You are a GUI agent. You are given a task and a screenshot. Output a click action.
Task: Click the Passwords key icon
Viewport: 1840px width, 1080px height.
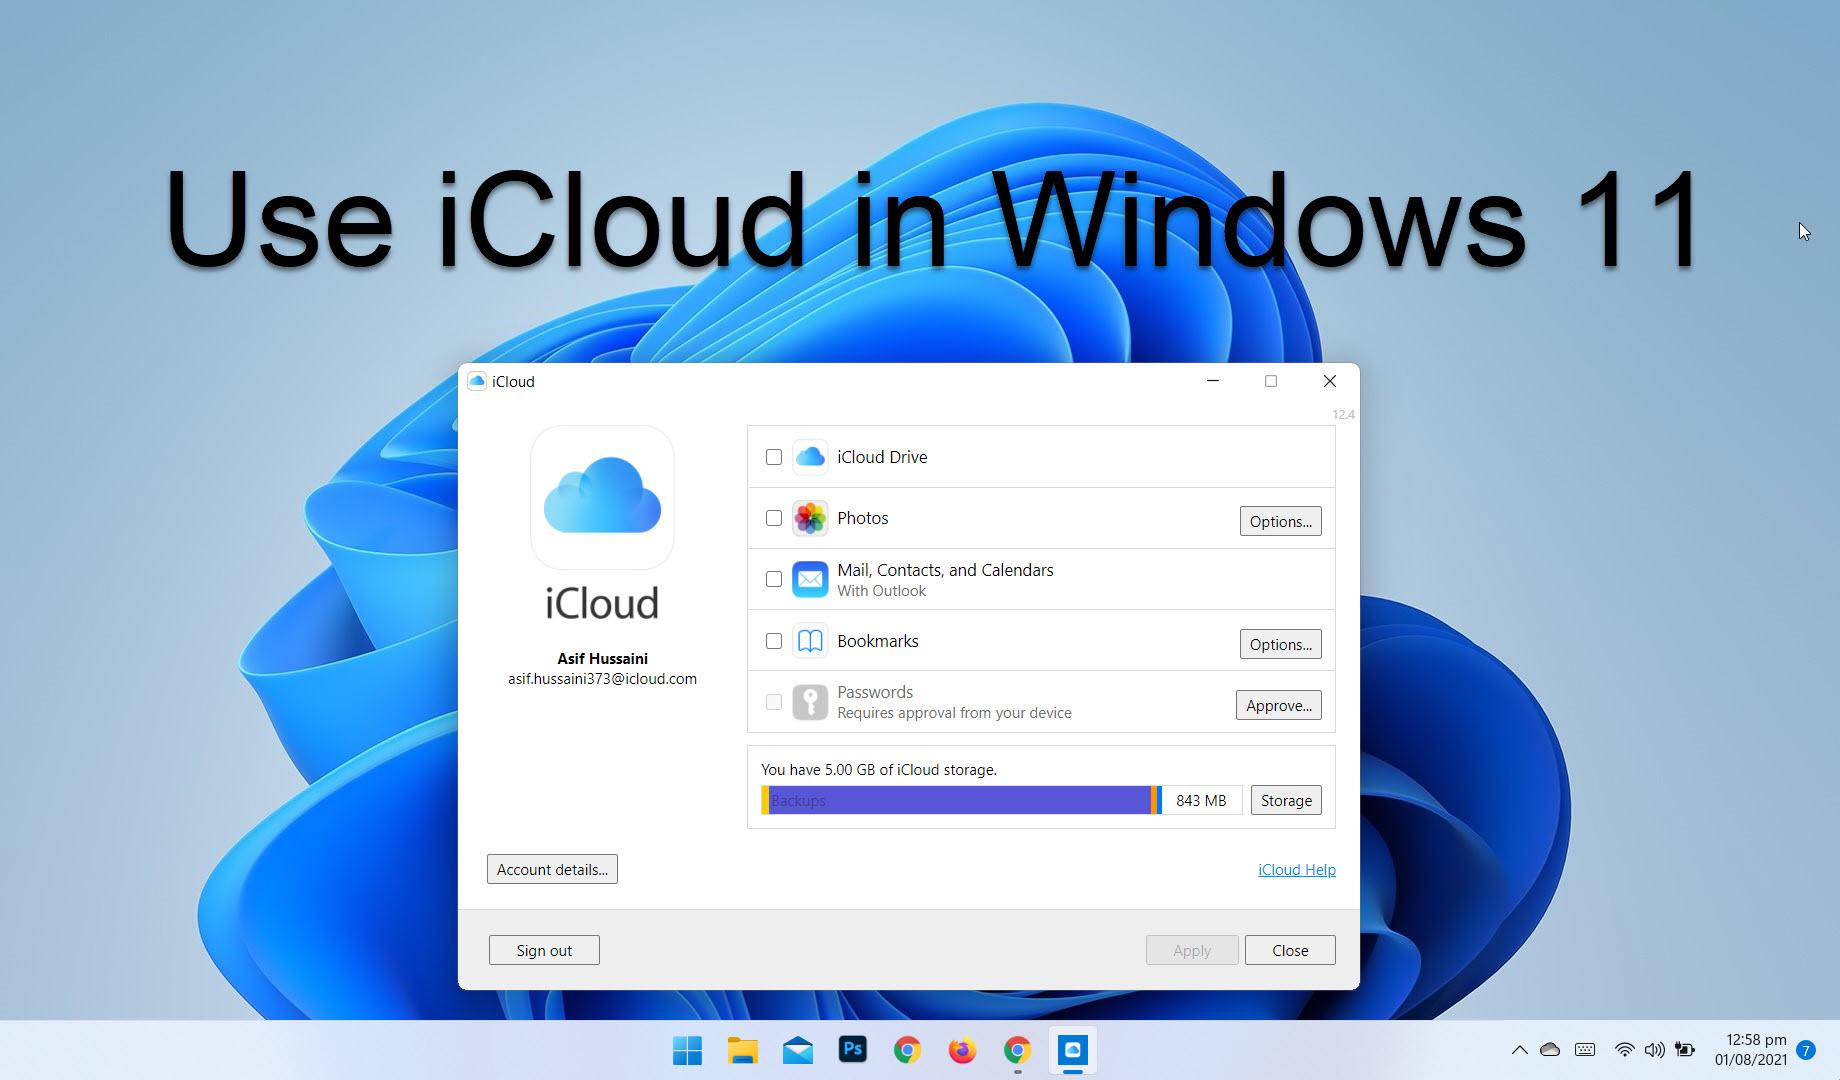(810, 702)
